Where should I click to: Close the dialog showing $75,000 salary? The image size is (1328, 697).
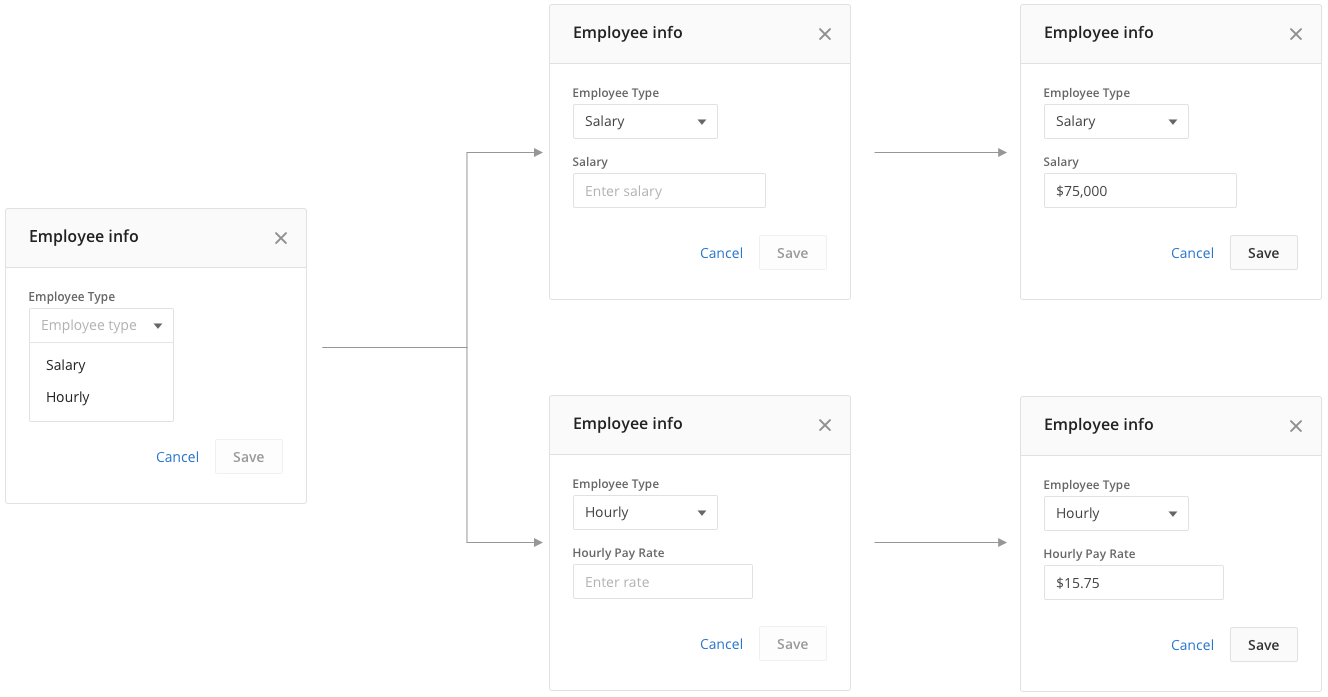[1296, 34]
